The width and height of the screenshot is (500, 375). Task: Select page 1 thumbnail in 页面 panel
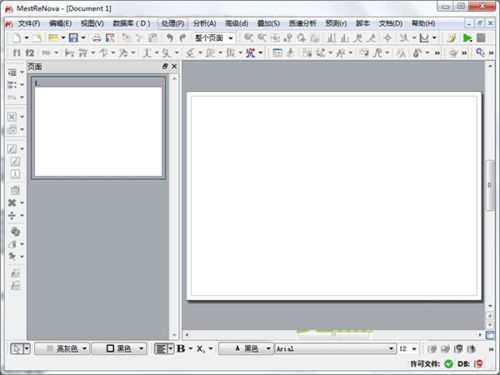pos(98,128)
